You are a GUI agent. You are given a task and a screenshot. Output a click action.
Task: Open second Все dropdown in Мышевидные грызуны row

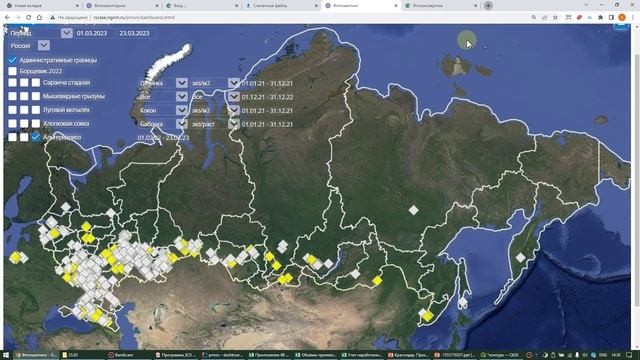coord(233,97)
